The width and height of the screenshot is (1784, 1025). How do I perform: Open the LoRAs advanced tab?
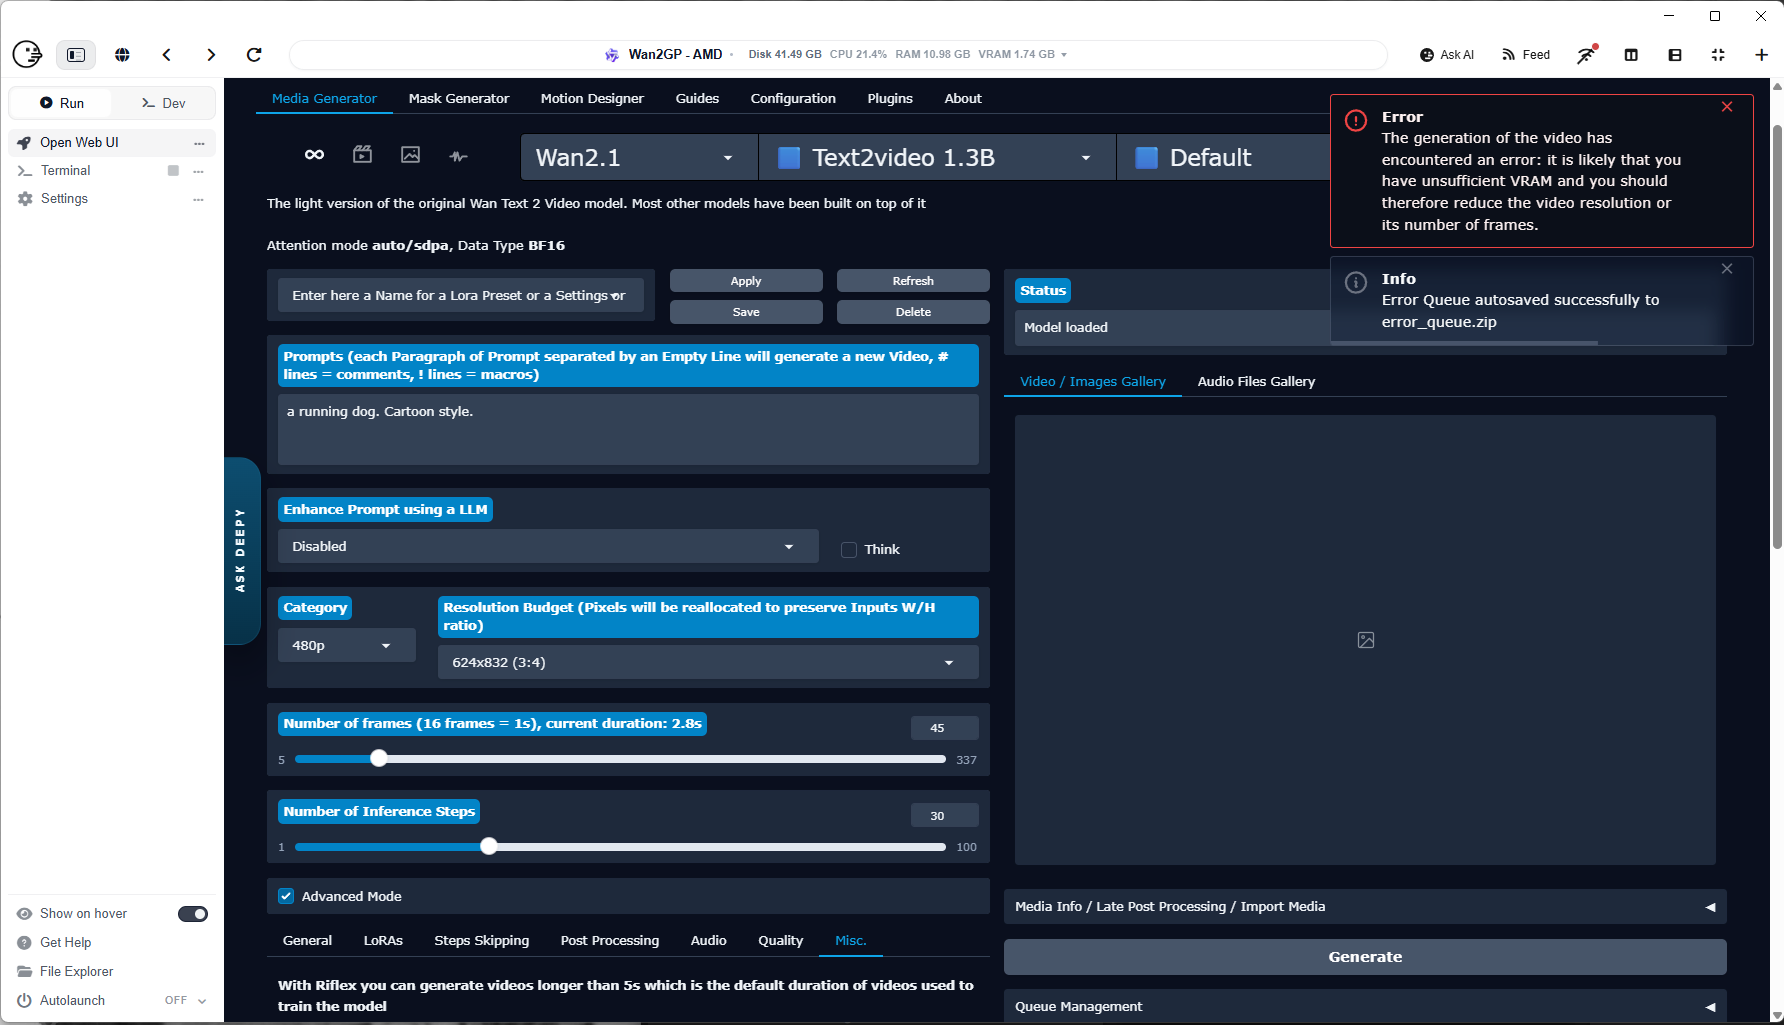[383, 940]
